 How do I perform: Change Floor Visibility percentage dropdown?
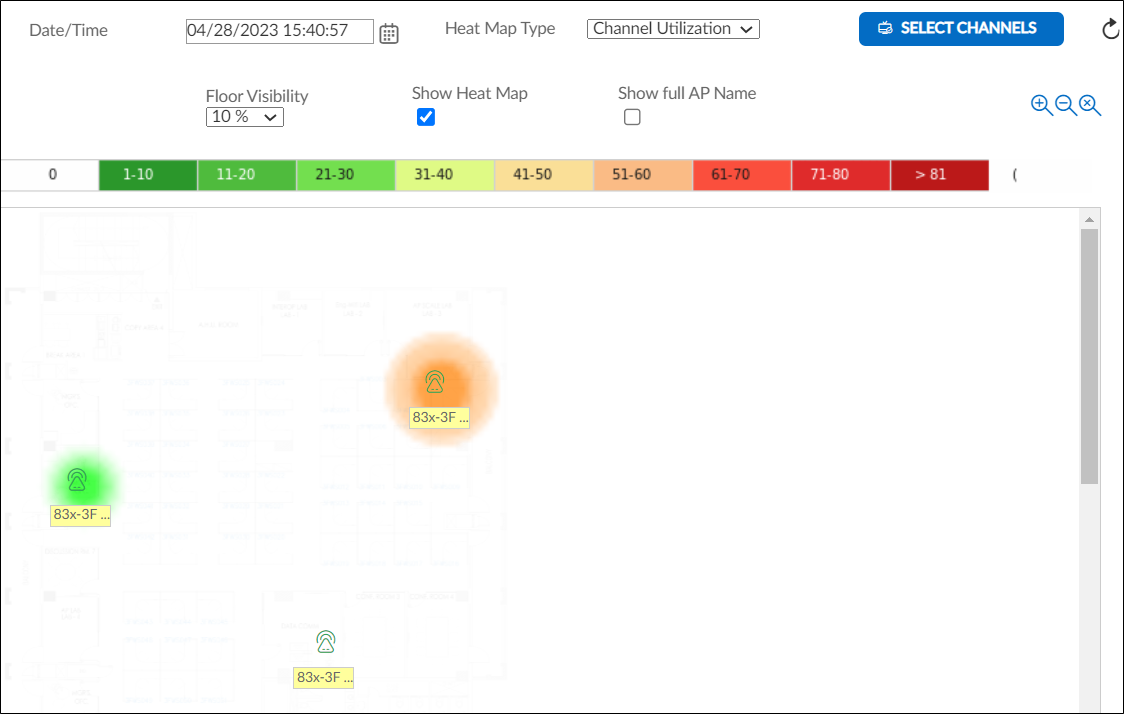pyautogui.click(x=244, y=116)
